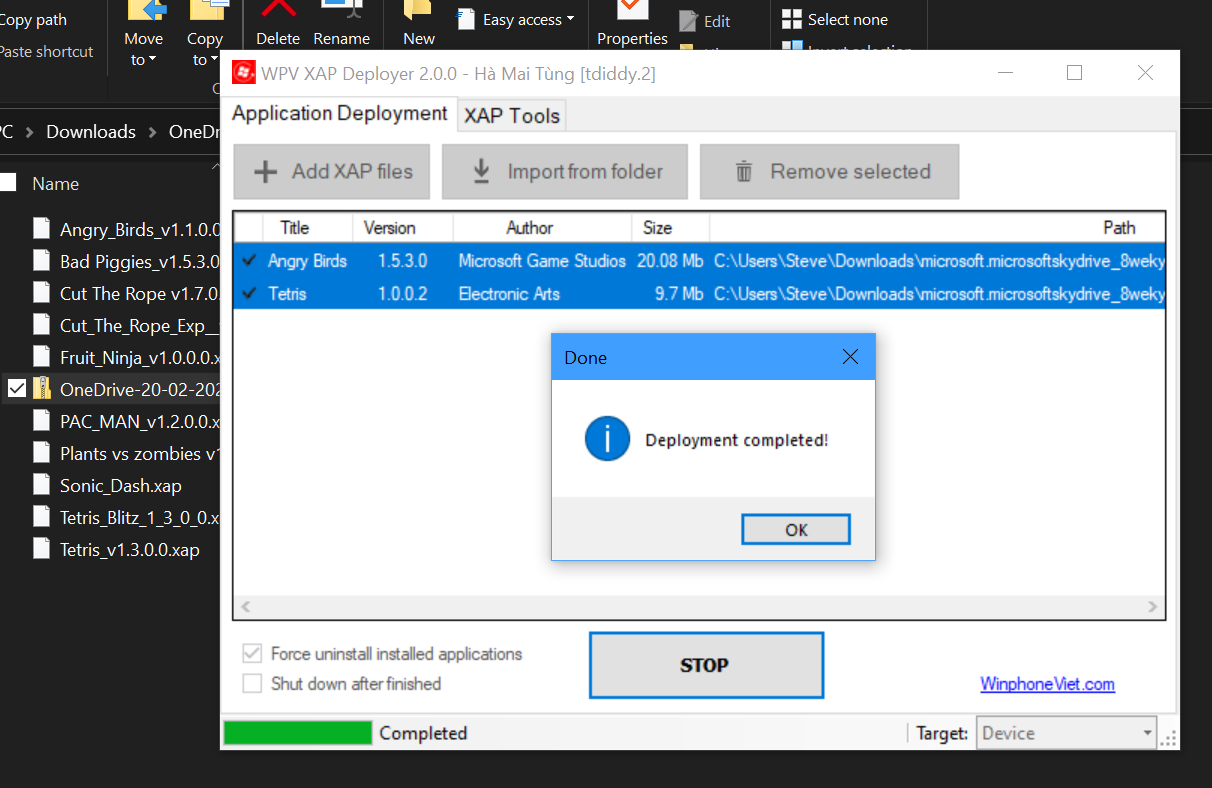Image resolution: width=1212 pixels, height=788 pixels.
Task: Add XAP files button
Action: coord(332,172)
